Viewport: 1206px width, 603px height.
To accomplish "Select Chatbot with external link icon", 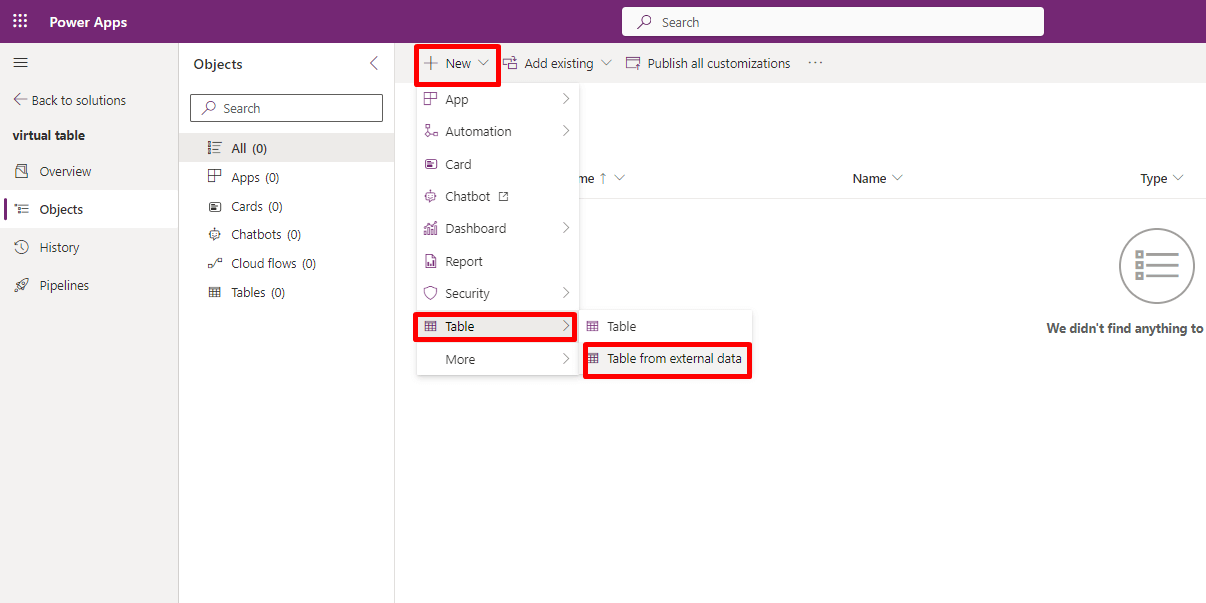I will click(x=468, y=197).
